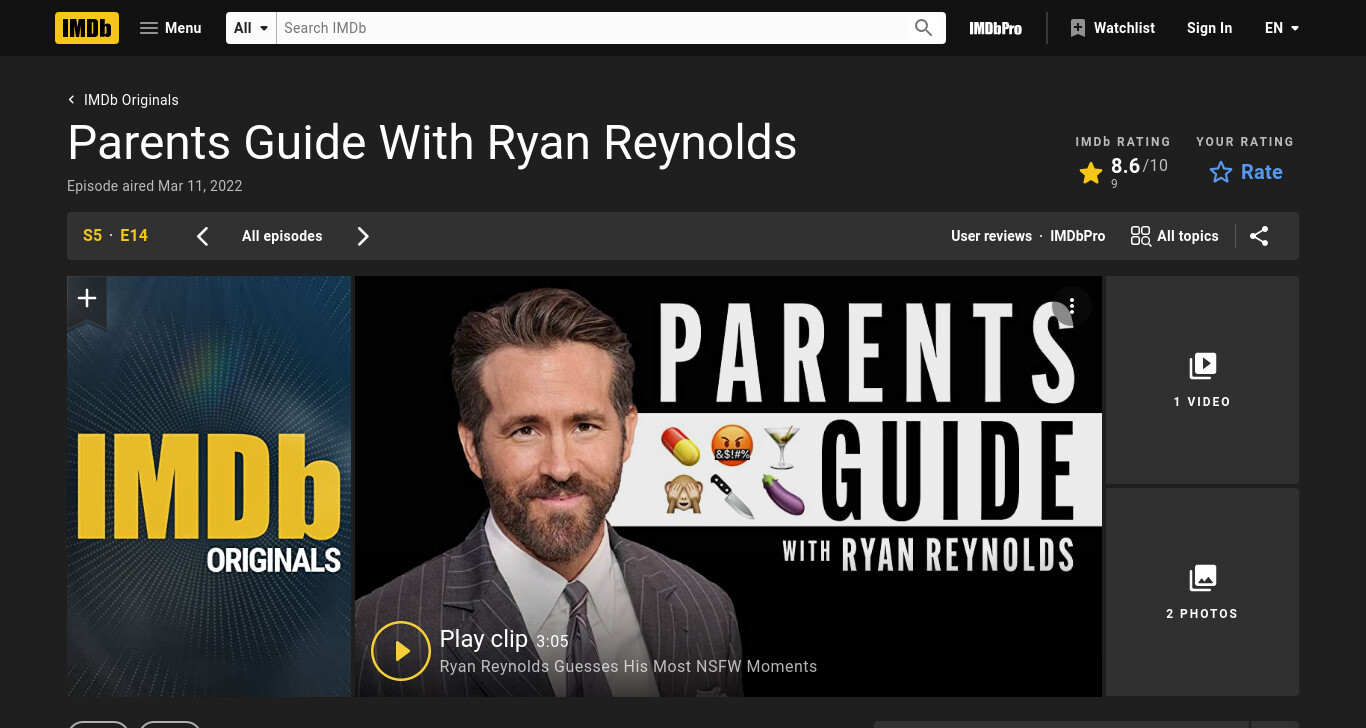Open the 1 Video tile

coord(1202,380)
